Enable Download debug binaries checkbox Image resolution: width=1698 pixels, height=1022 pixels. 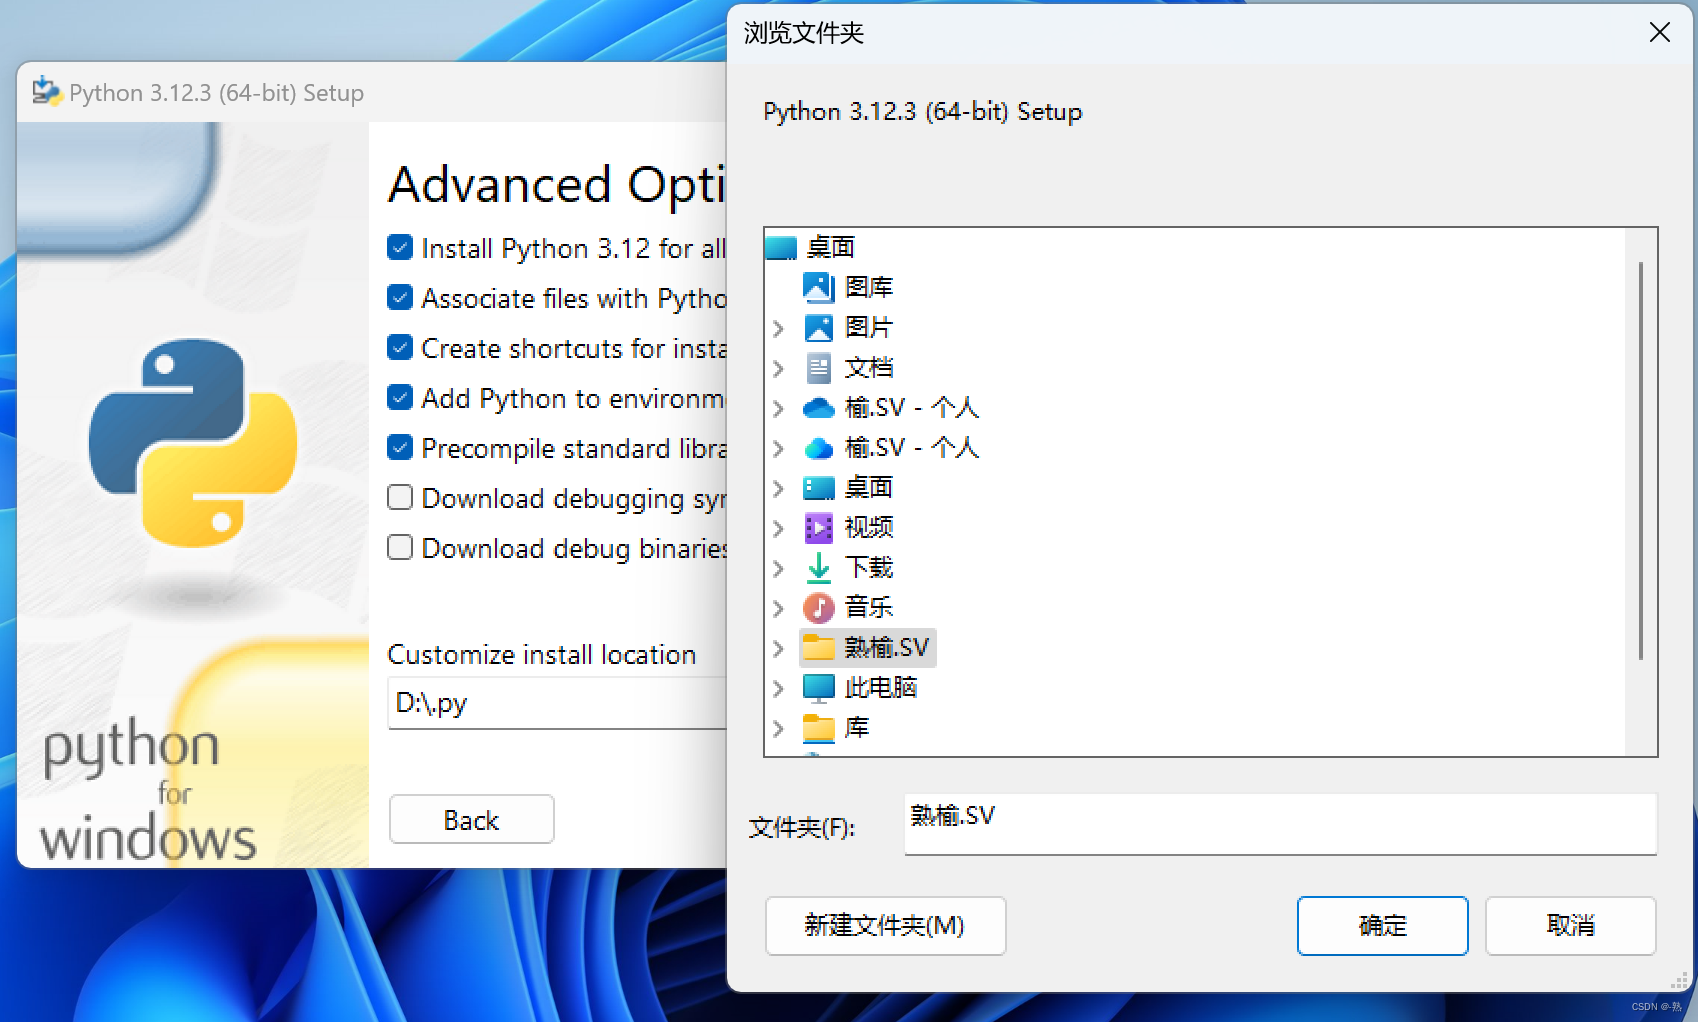pyautogui.click(x=400, y=548)
